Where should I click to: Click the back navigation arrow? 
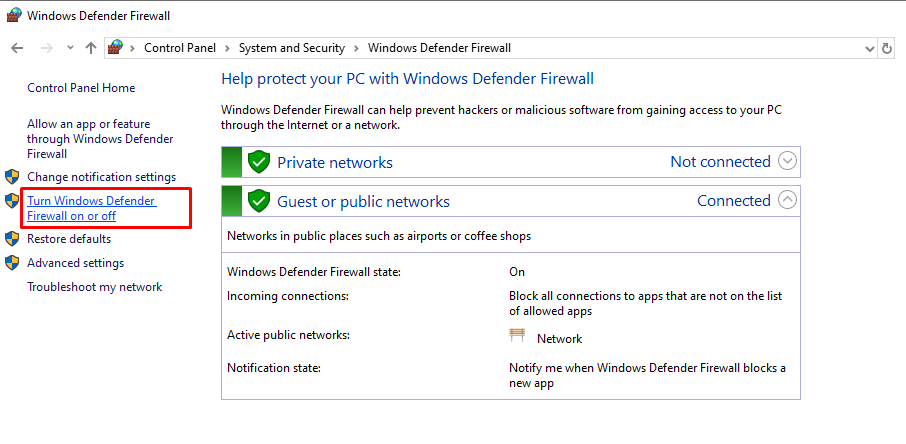pos(17,48)
